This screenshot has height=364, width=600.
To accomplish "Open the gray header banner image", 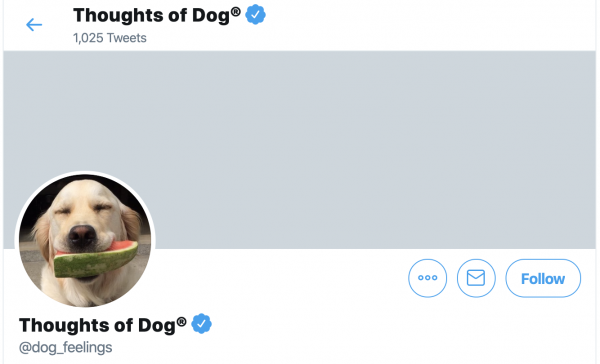I will [300, 150].
